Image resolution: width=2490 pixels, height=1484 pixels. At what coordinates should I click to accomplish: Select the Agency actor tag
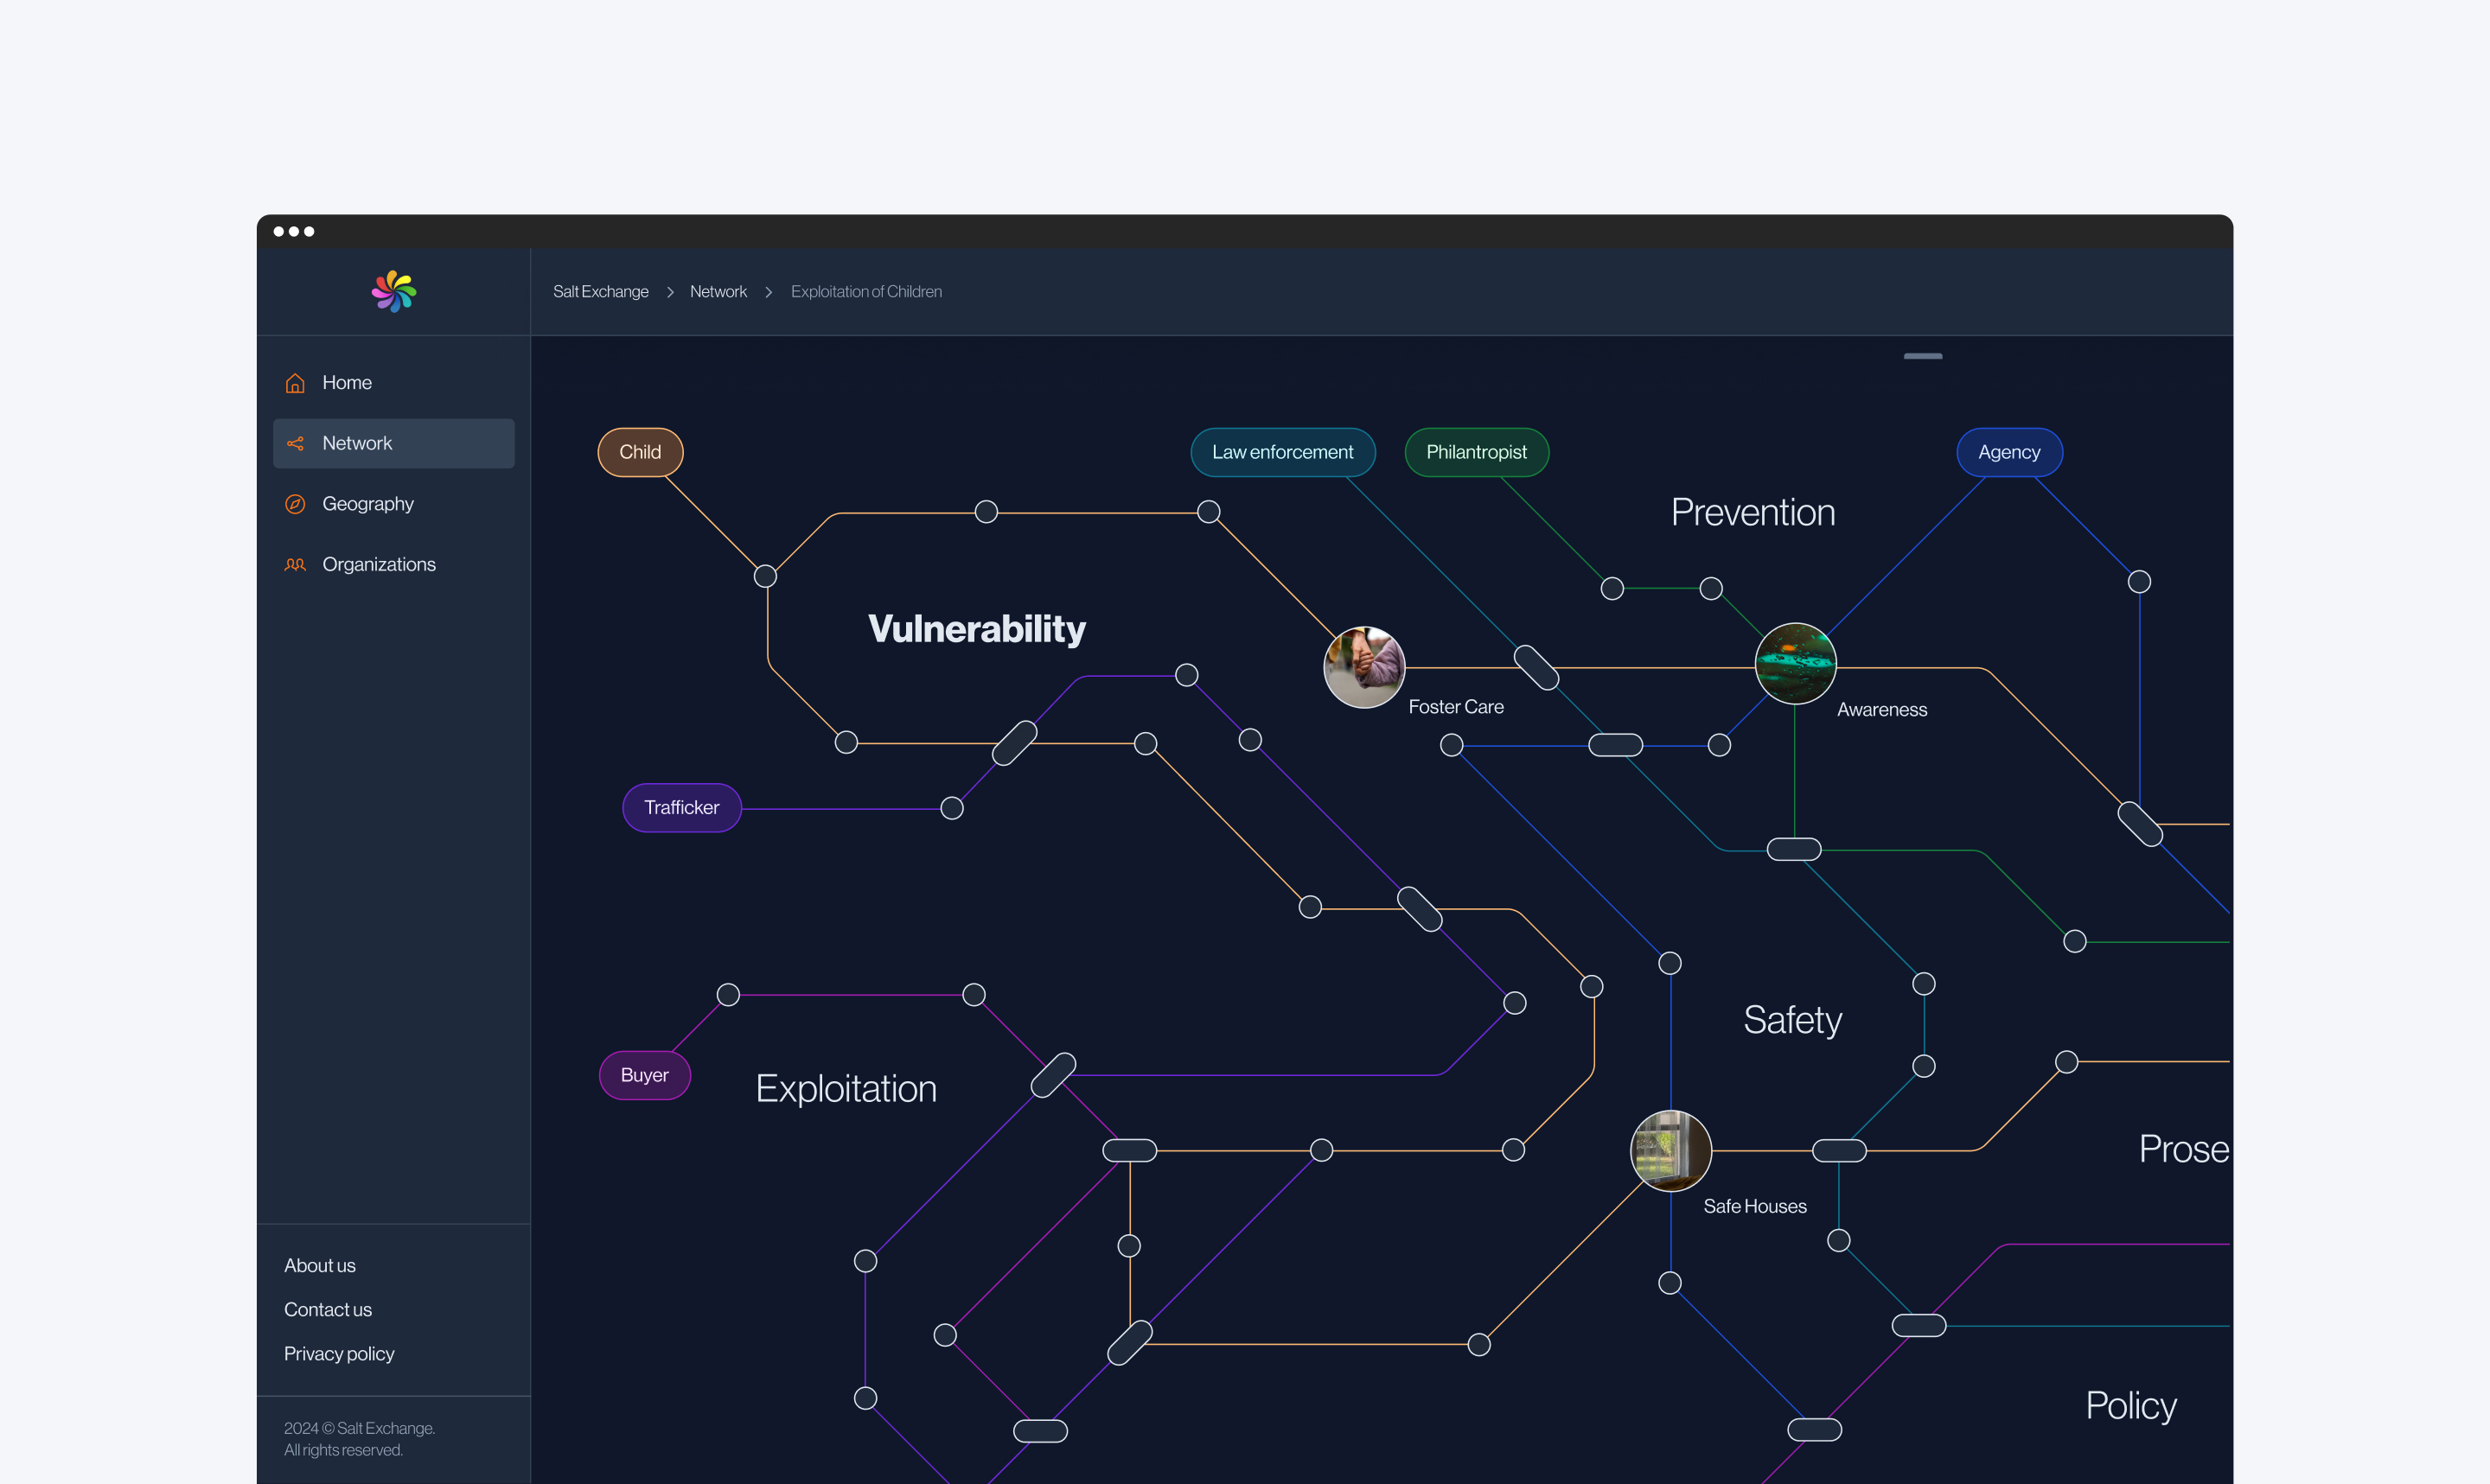pyautogui.click(x=2008, y=452)
